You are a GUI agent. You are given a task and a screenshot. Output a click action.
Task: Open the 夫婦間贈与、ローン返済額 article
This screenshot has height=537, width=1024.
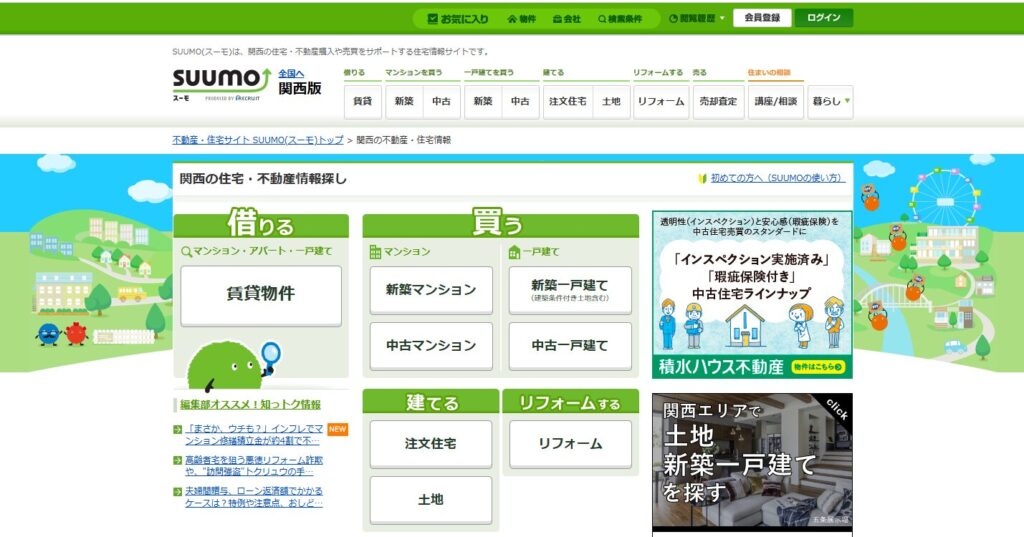click(x=254, y=496)
